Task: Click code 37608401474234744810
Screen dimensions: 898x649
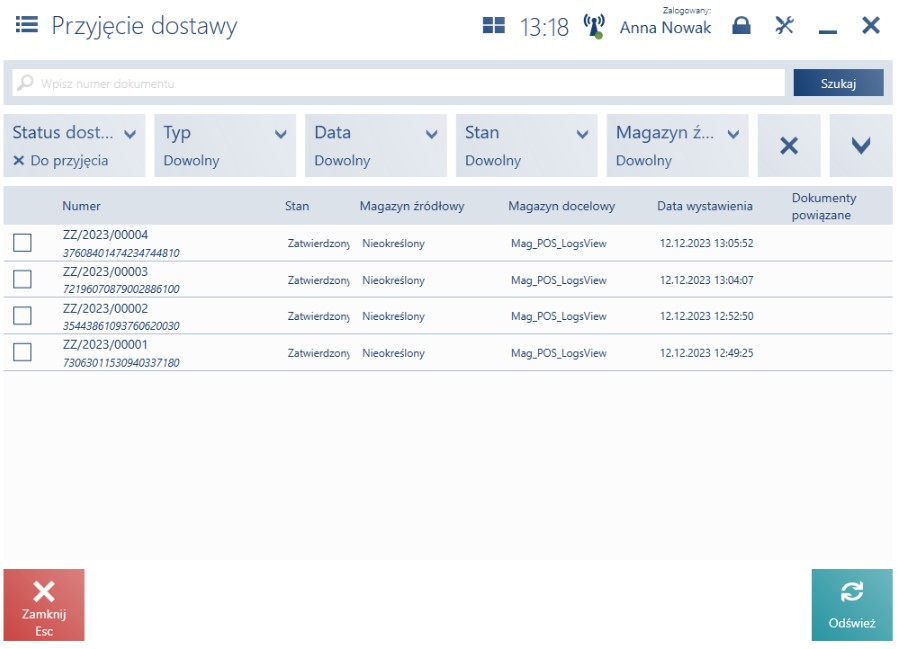Action: (x=121, y=253)
